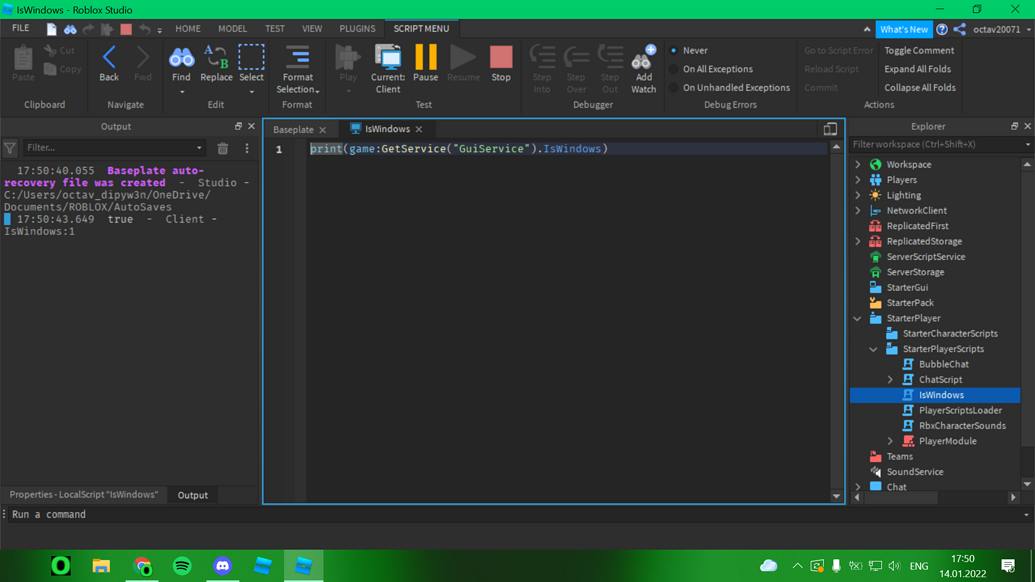Collapse the ribbon with the up chevron
The height and width of the screenshot is (582, 1035).
[867, 29]
